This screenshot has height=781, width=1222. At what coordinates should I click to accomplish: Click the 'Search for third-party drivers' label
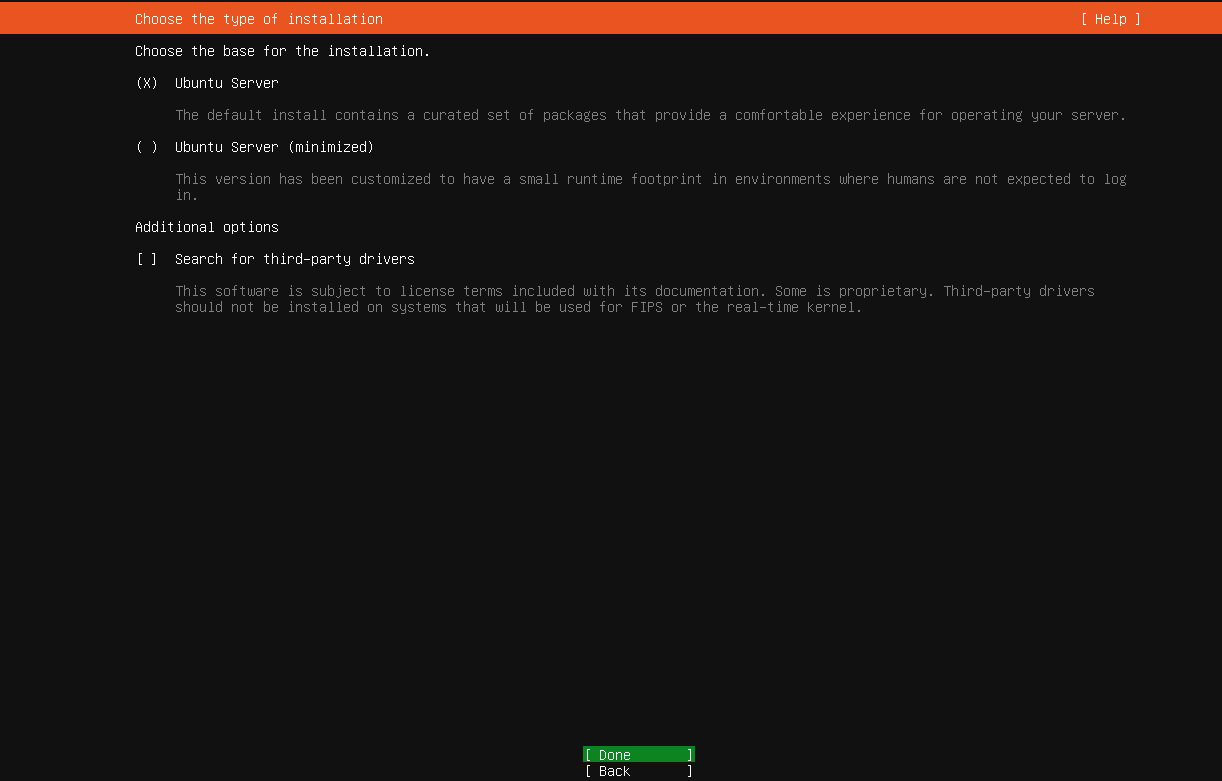(x=295, y=259)
